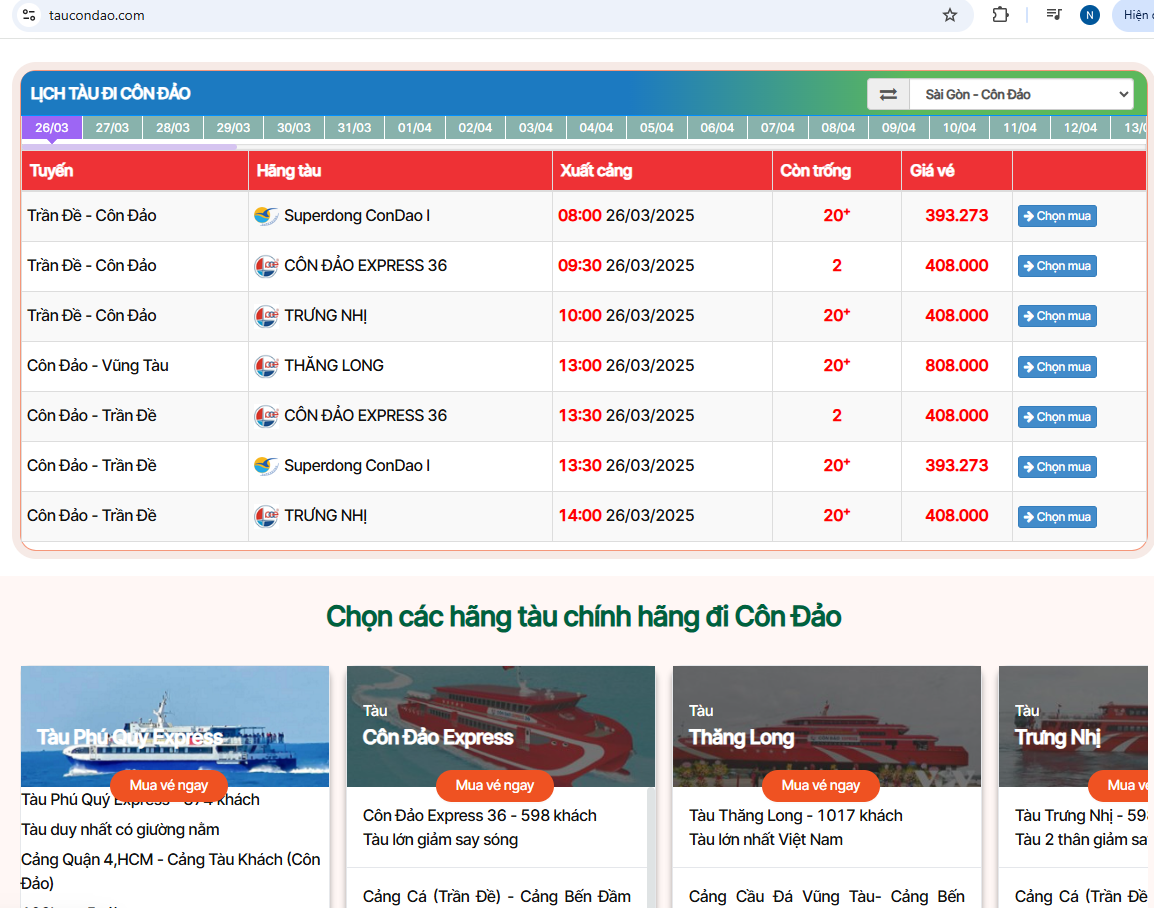Click the bookmark star icon in address bar
The height and width of the screenshot is (908, 1154).
point(950,15)
